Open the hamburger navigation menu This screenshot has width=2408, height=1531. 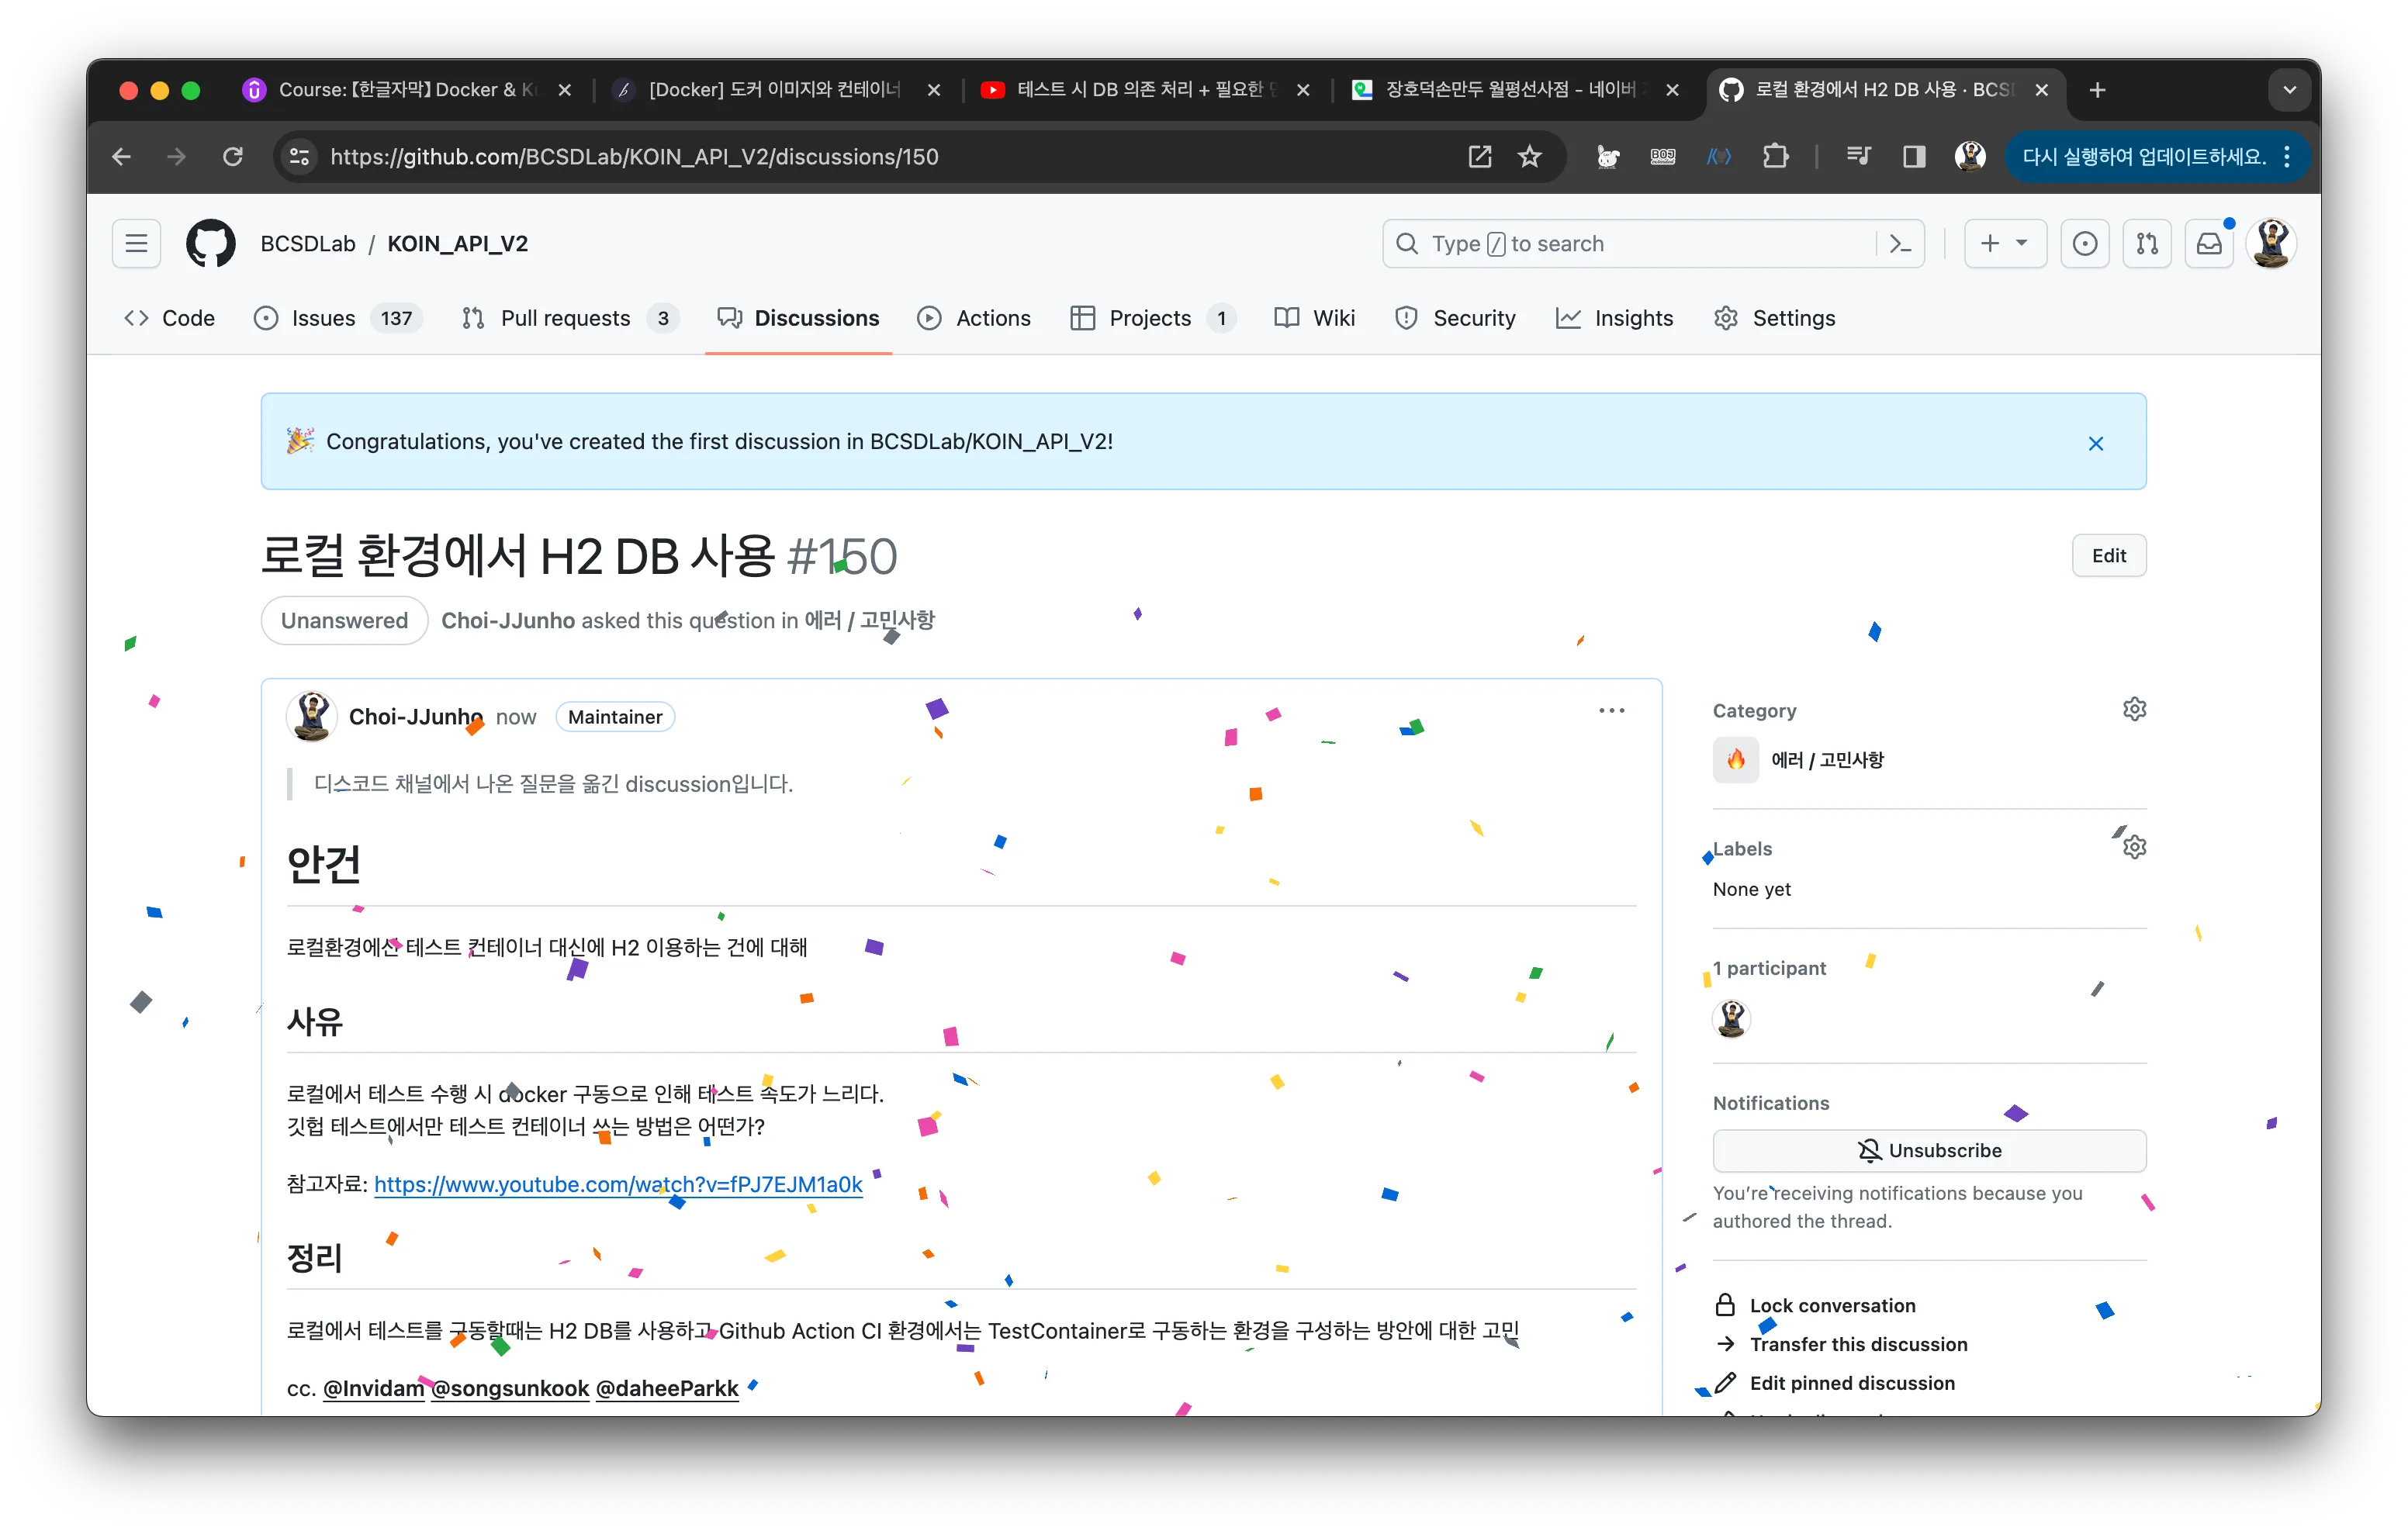point(136,244)
